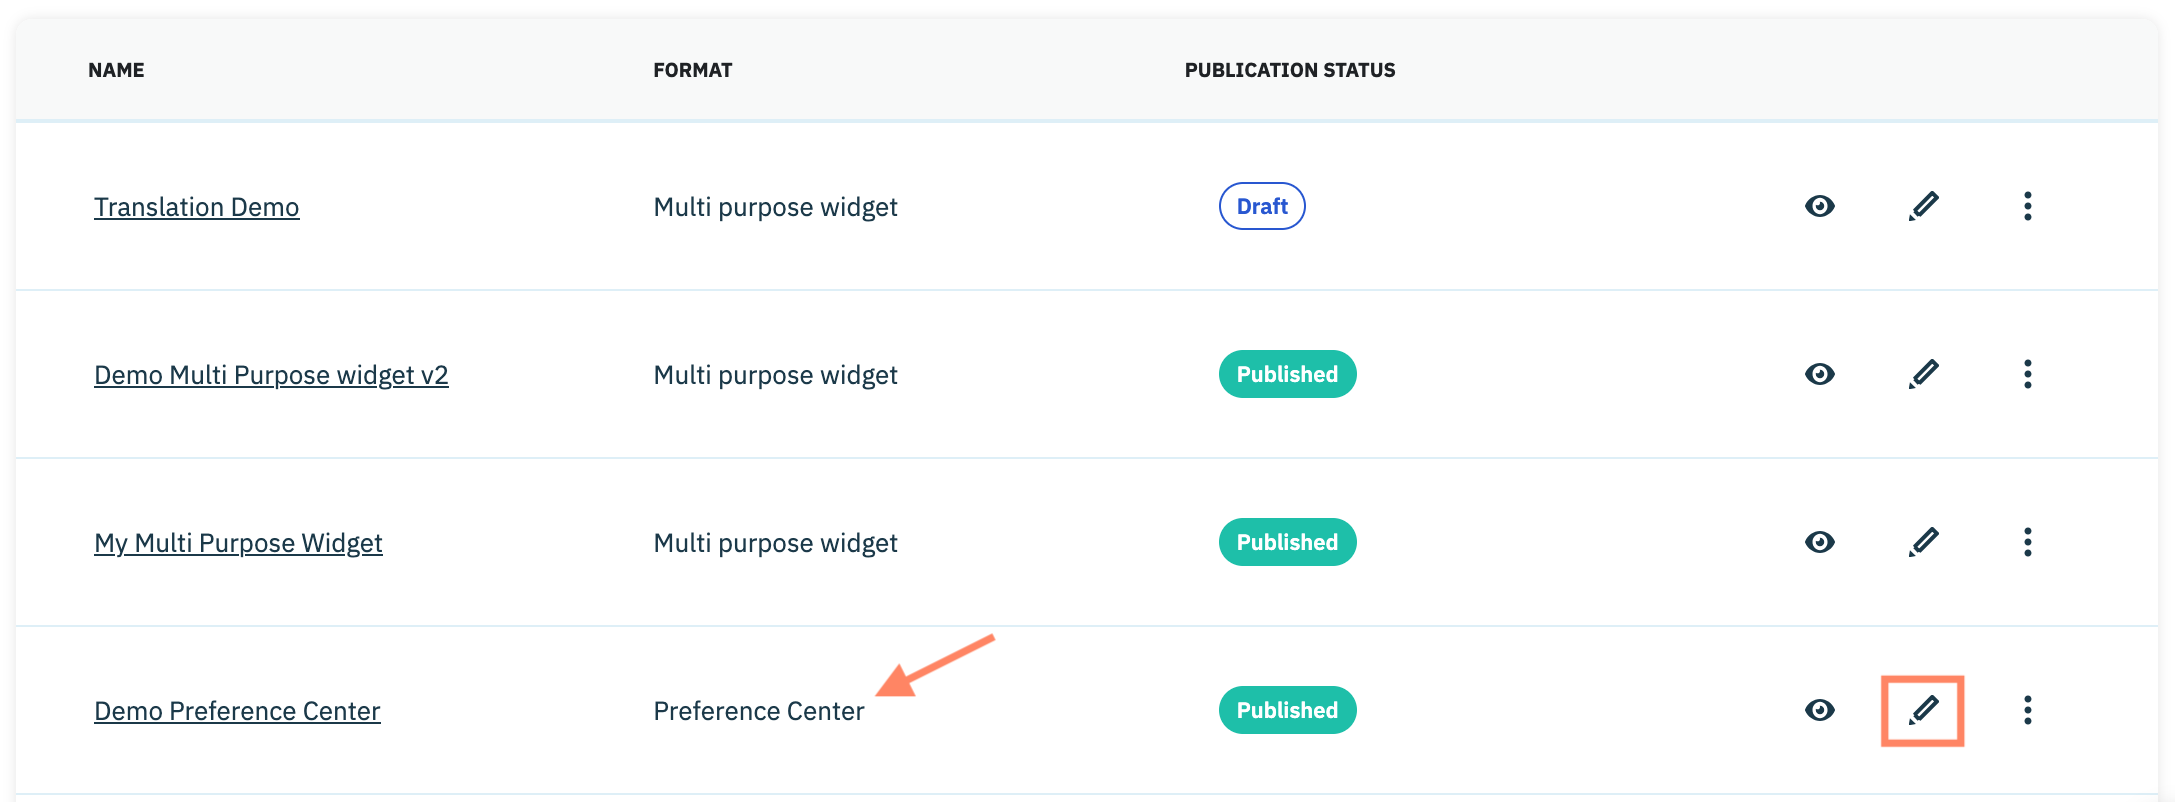This screenshot has height=802, width=2175.
Task: Edit Translation Demo using pencil icon
Action: point(1923,206)
